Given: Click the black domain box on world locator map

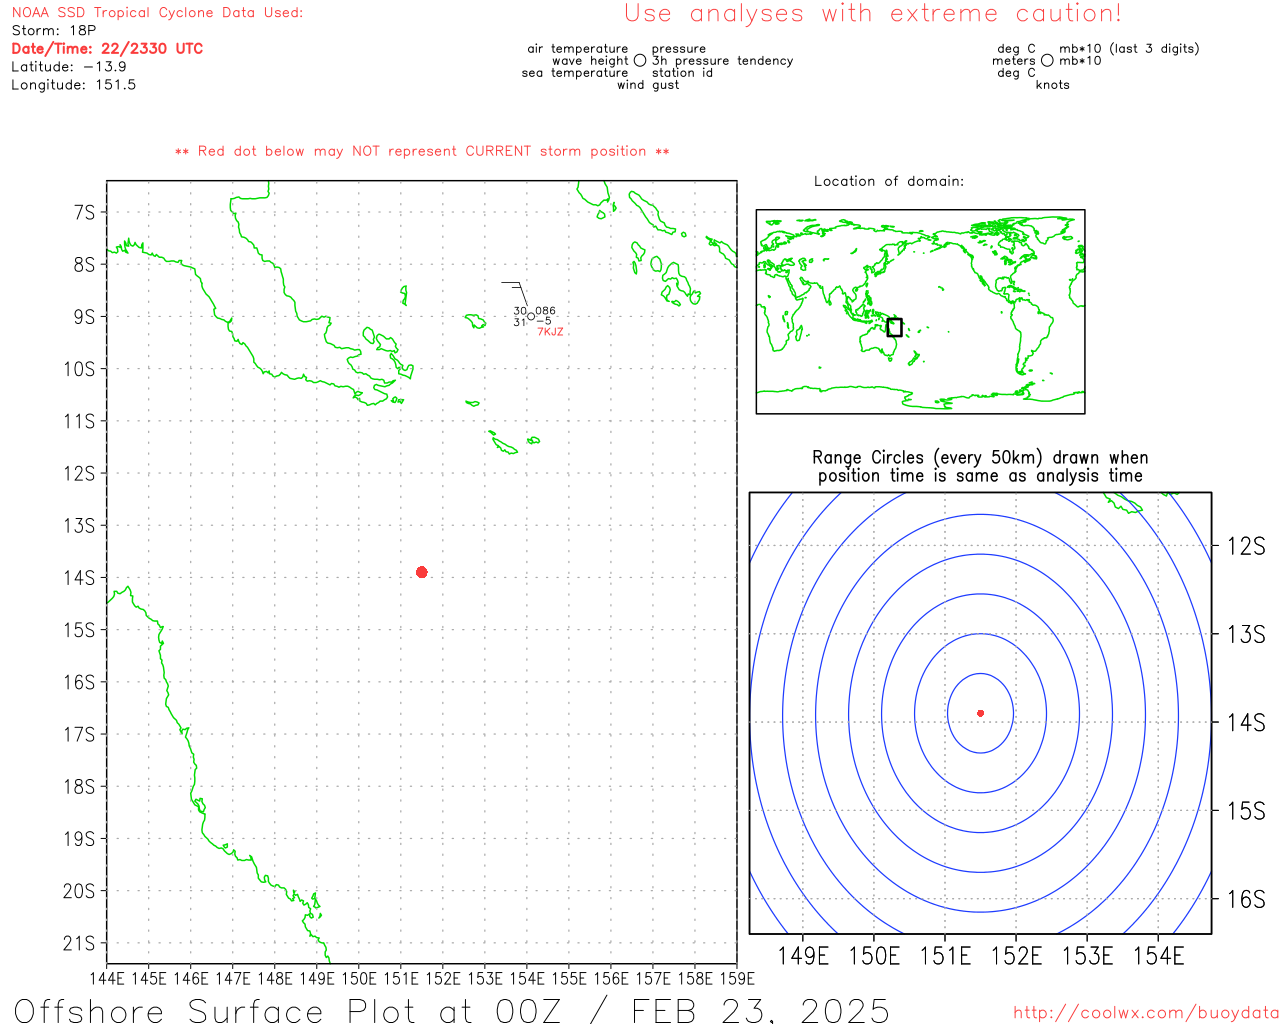Looking at the screenshot, I should tap(894, 327).
